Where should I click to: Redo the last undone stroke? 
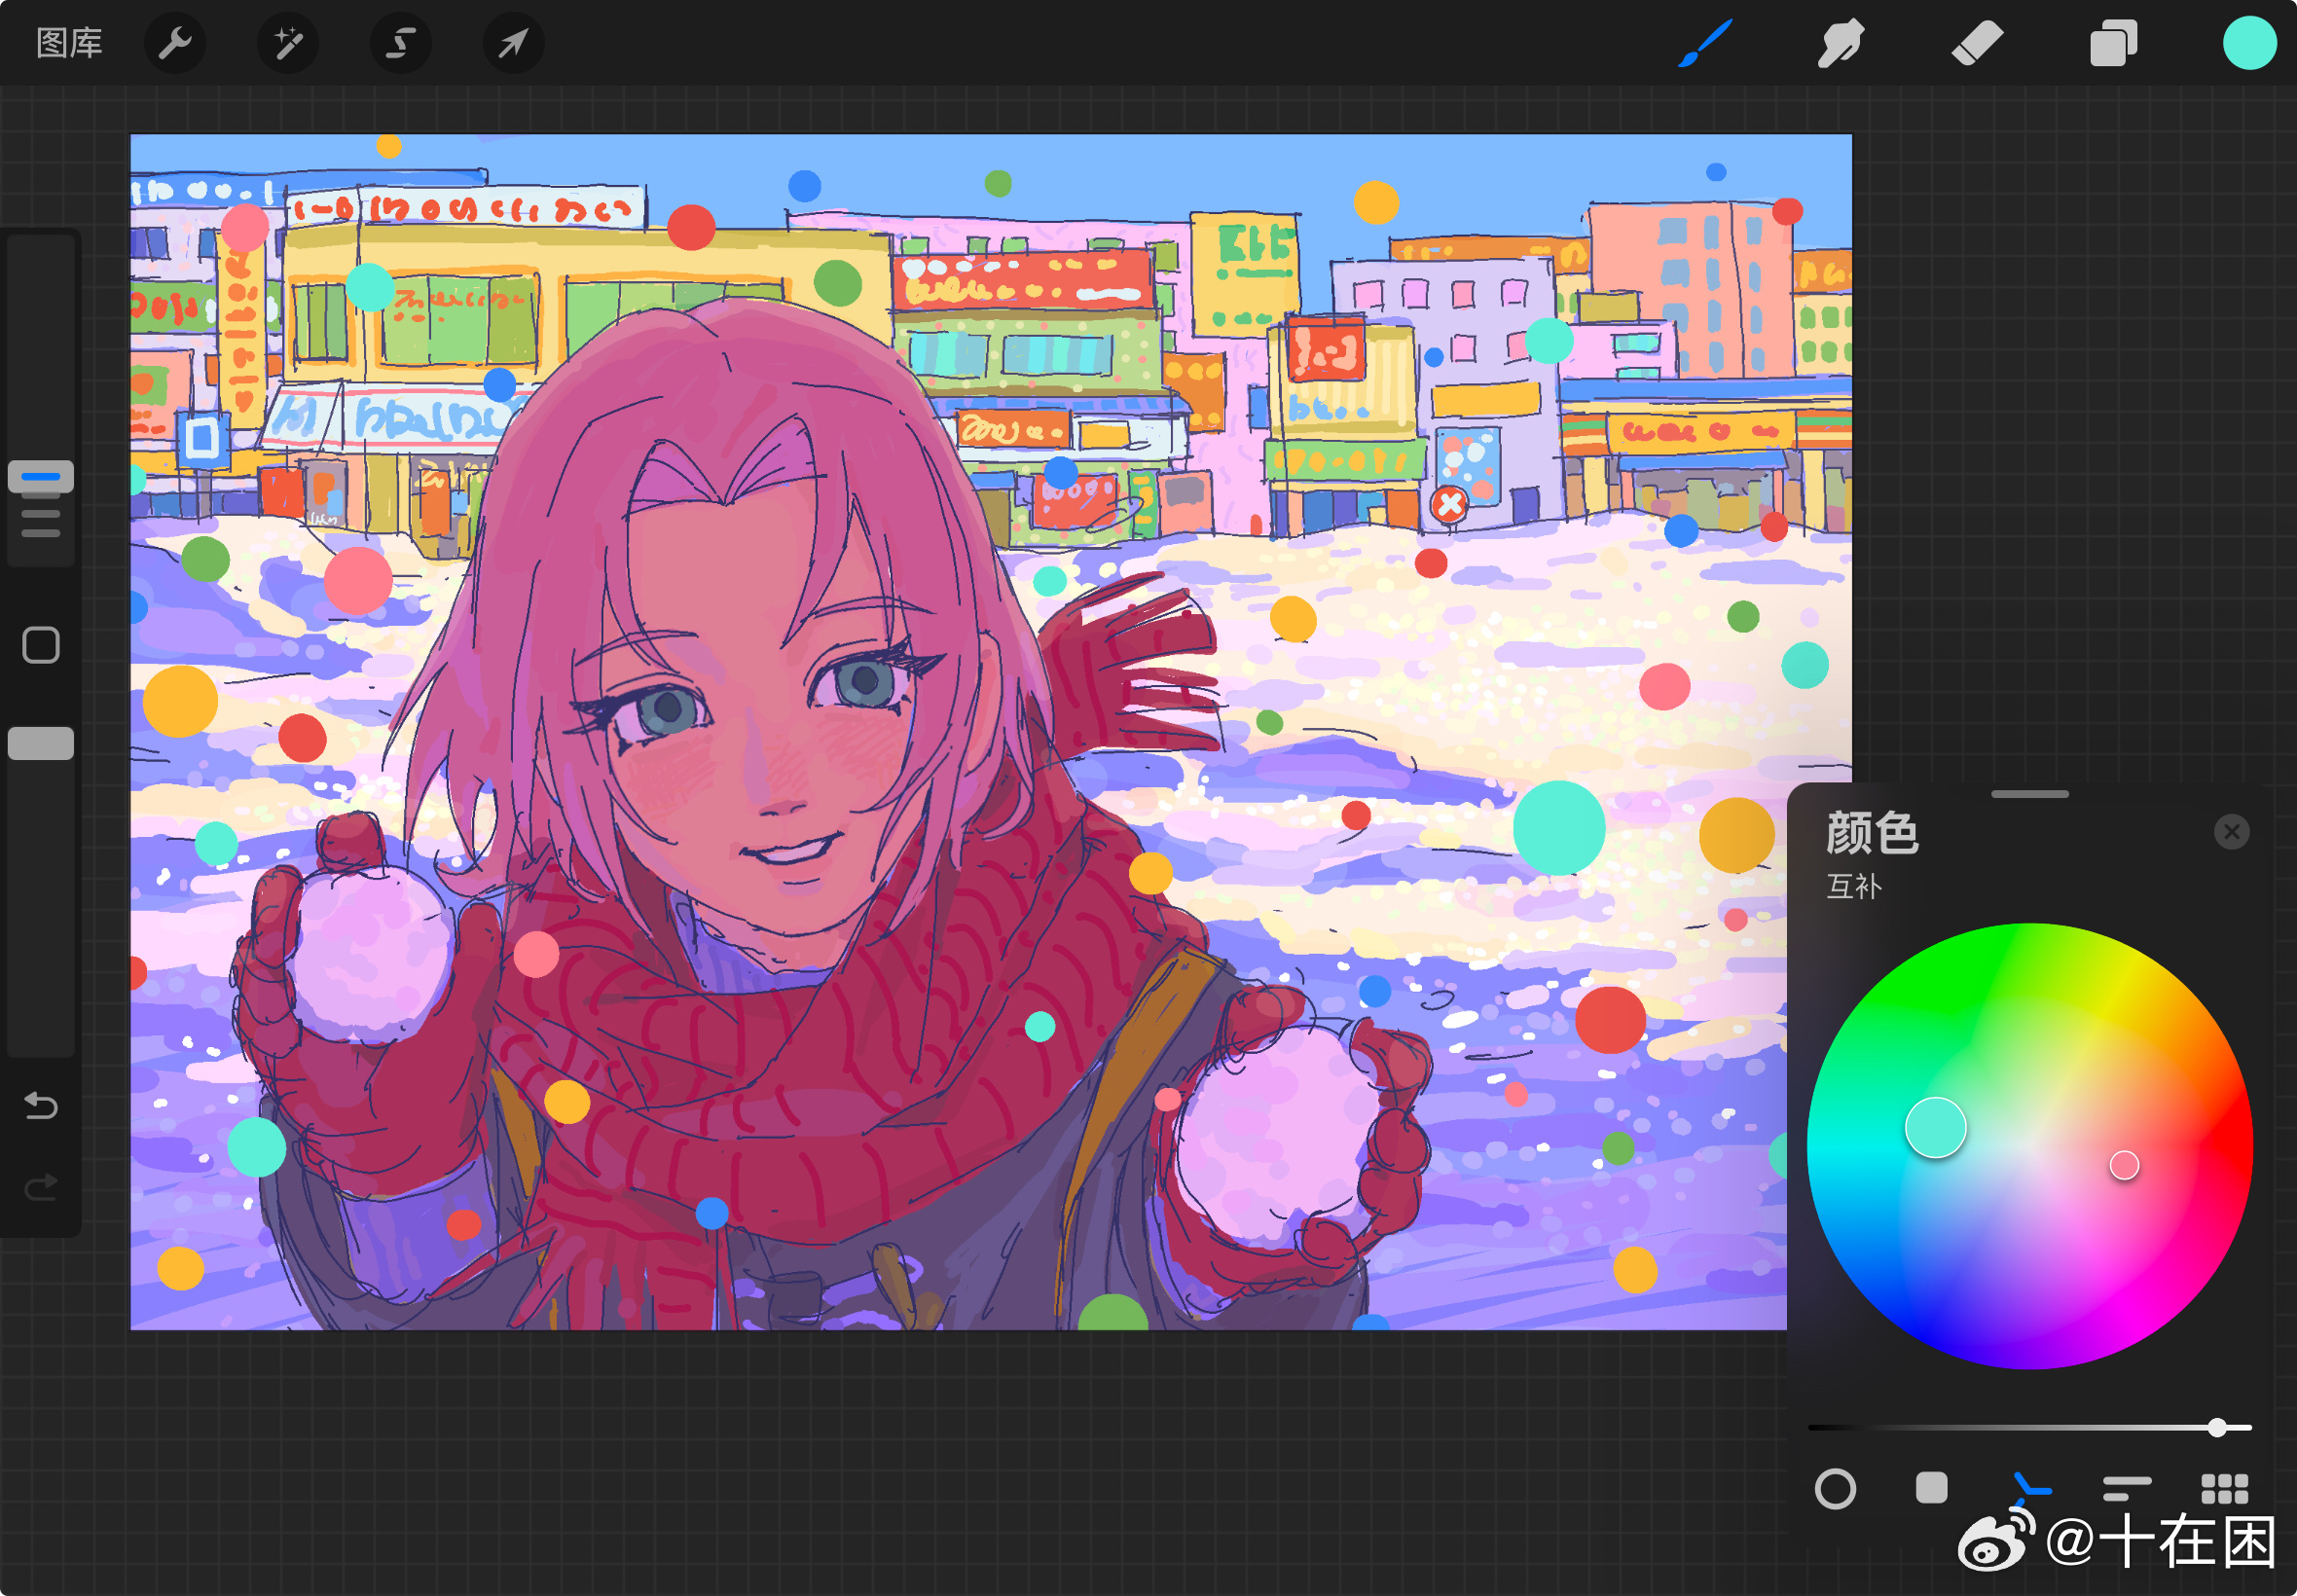click(41, 1187)
